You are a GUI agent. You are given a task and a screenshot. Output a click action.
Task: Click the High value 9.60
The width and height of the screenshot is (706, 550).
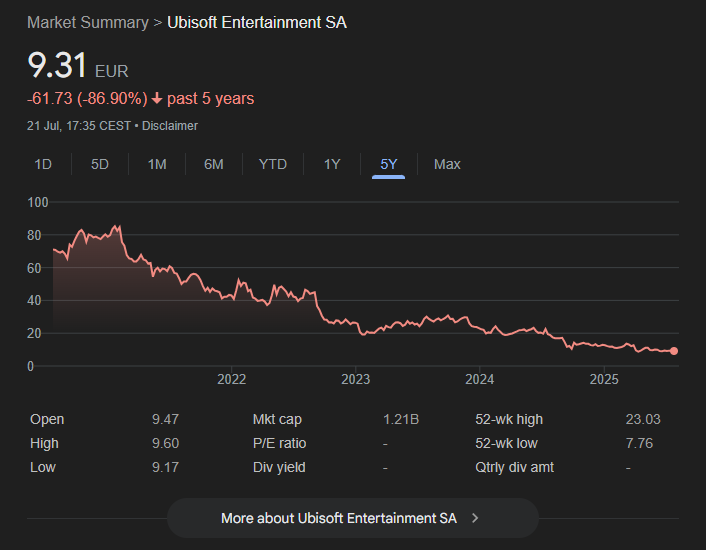tap(165, 443)
